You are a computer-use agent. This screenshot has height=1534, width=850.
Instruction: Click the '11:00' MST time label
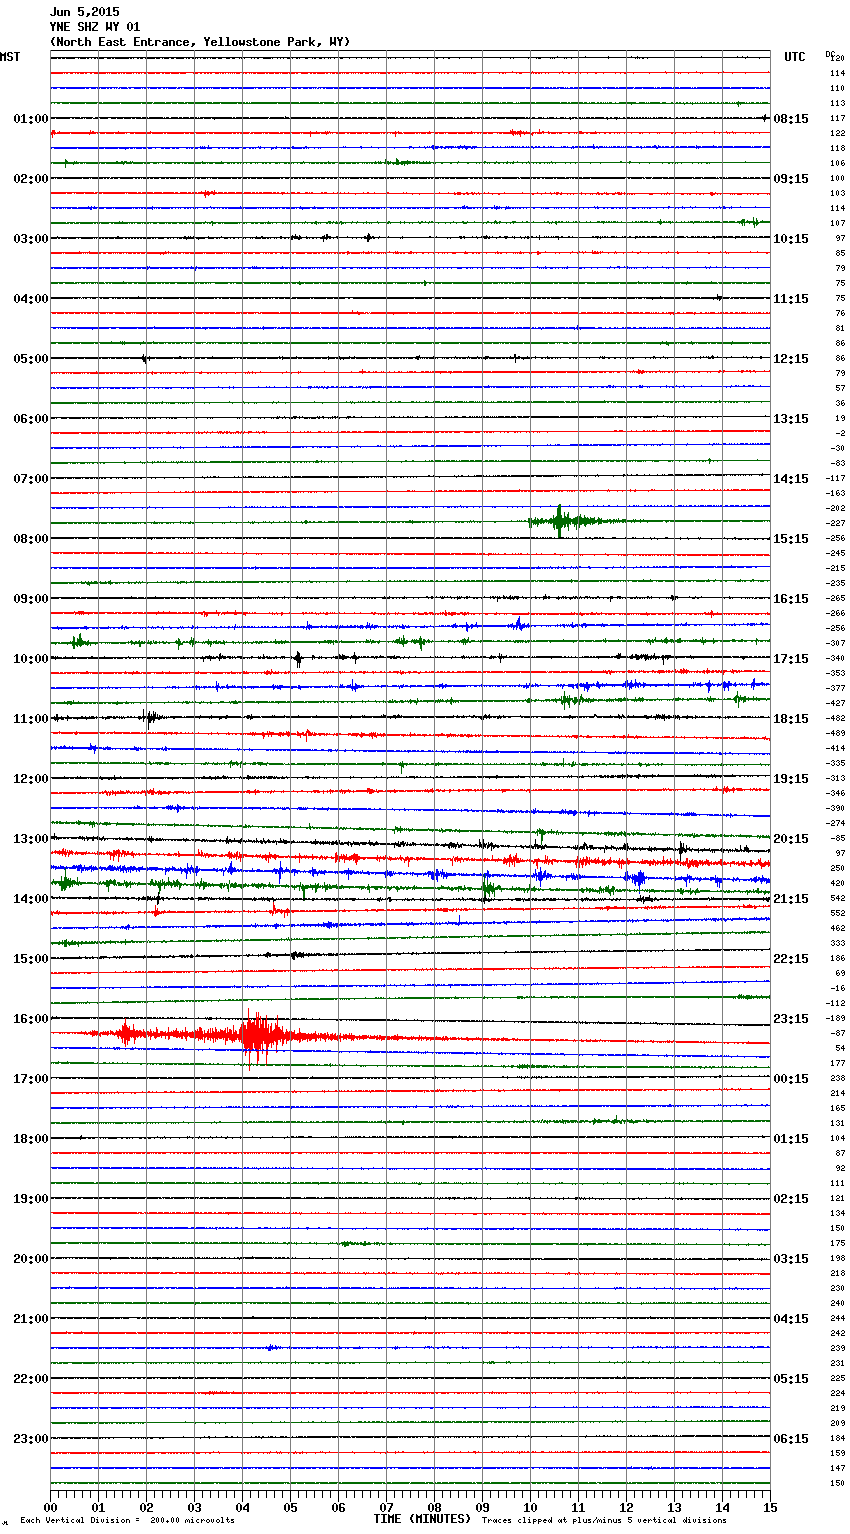click(x=30, y=719)
